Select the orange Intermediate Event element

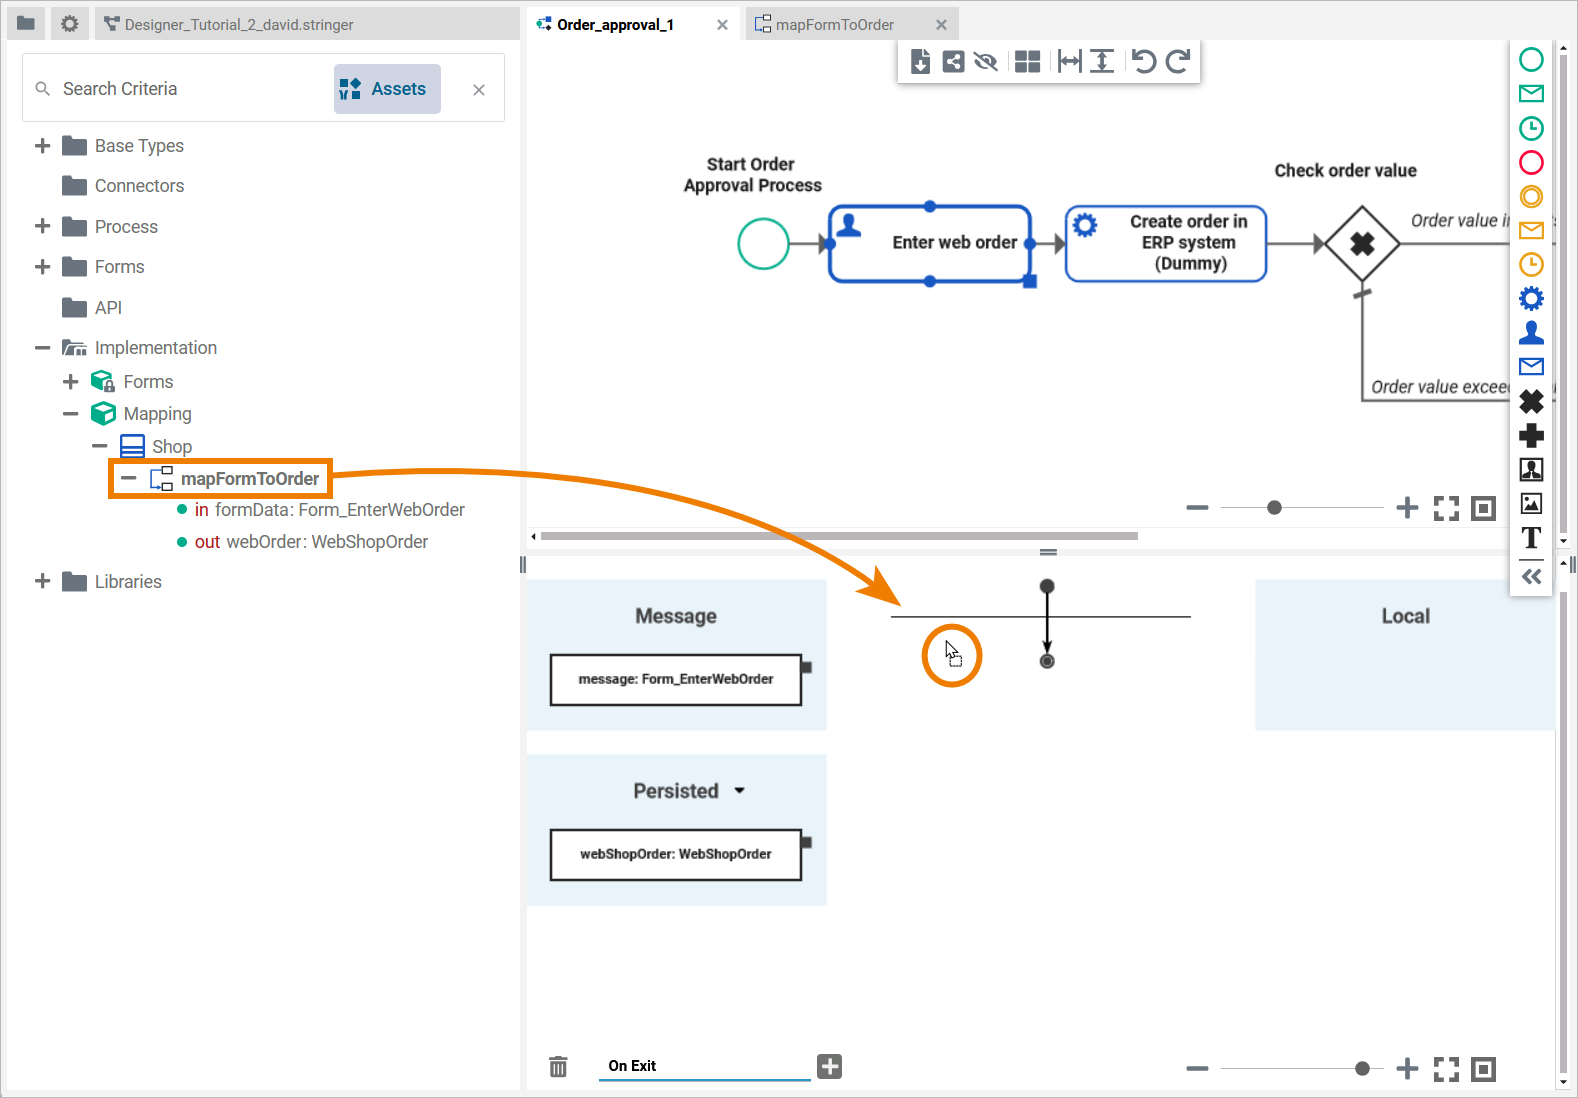1531,196
